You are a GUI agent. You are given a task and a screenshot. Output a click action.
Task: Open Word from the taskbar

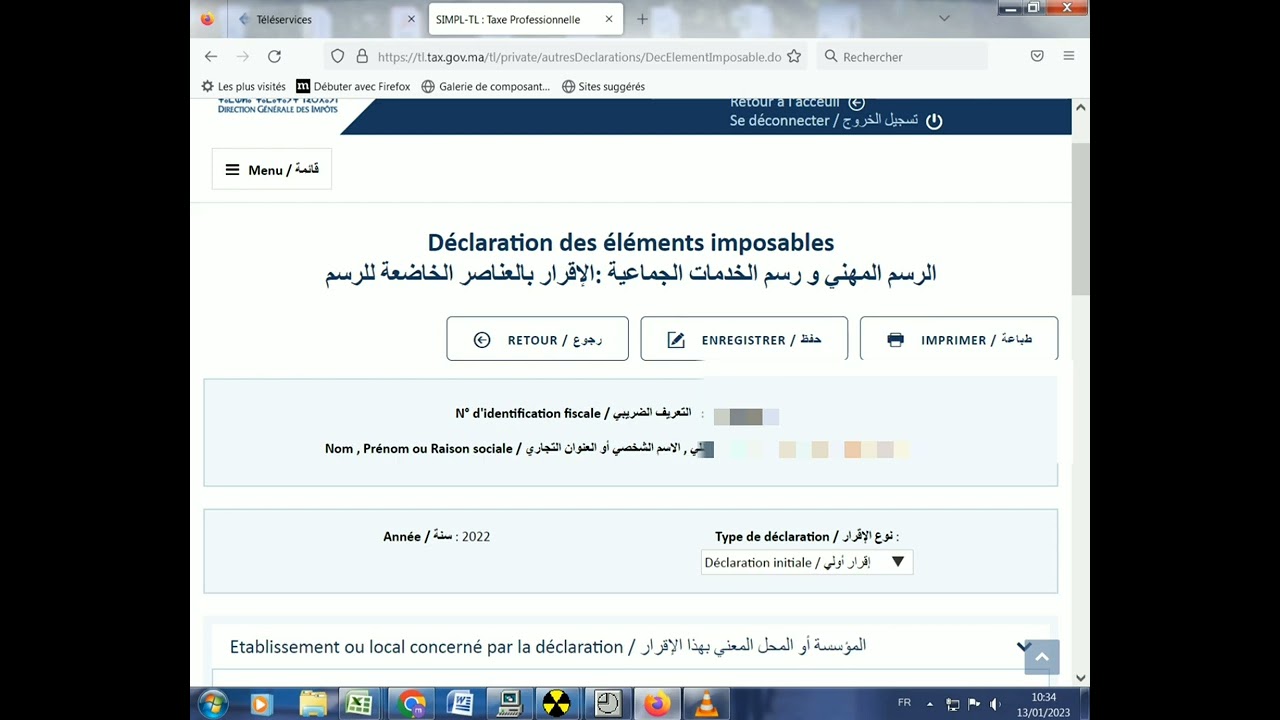point(460,704)
